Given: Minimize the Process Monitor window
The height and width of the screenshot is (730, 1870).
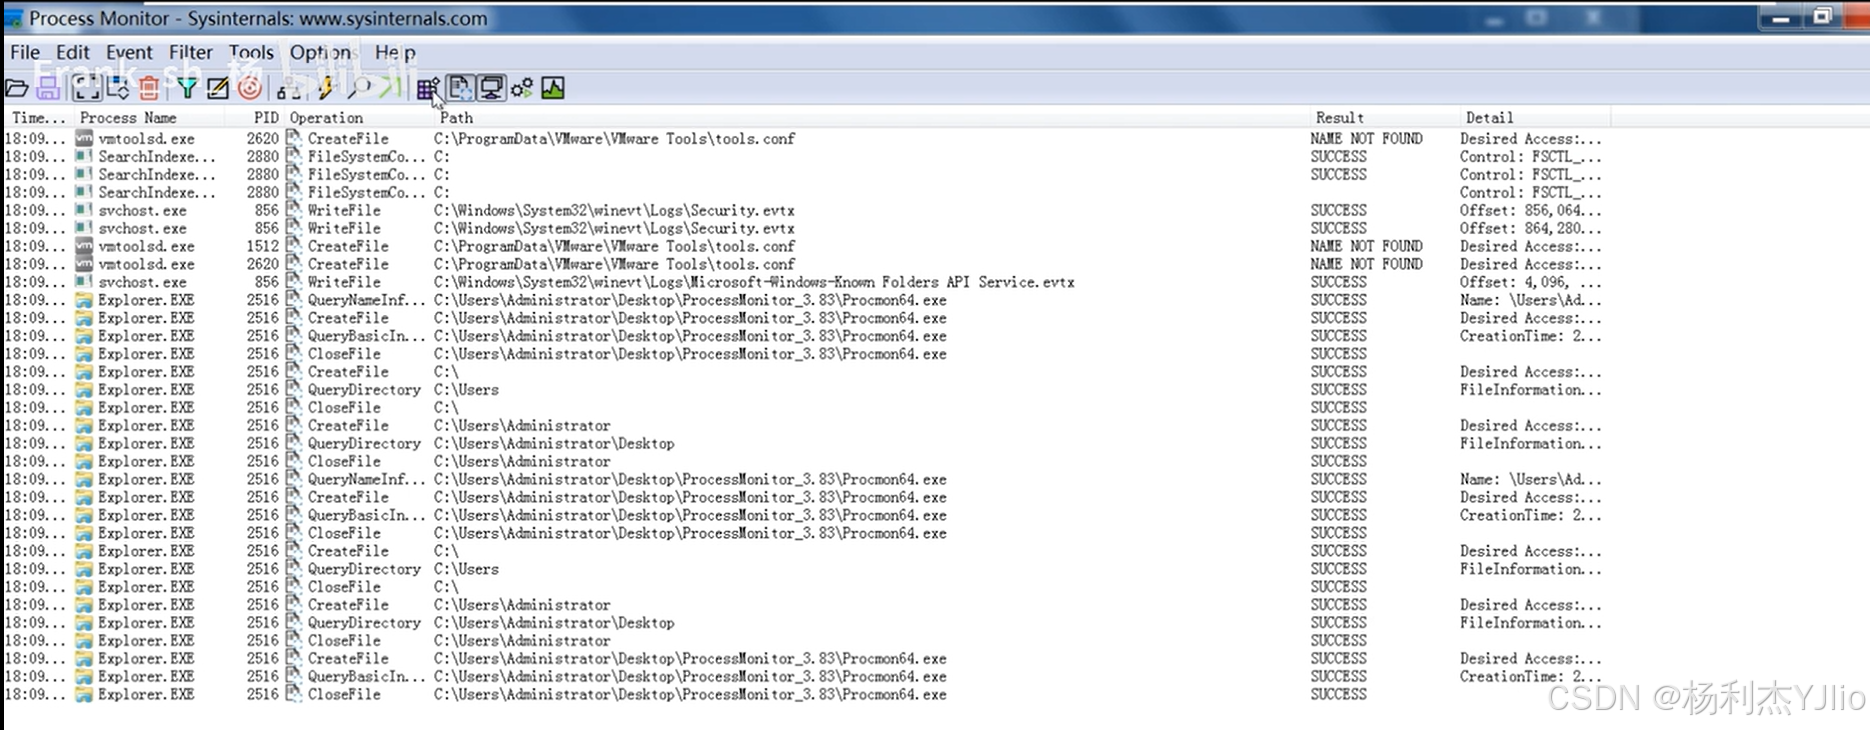Looking at the screenshot, I should (x=1782, y=18).
